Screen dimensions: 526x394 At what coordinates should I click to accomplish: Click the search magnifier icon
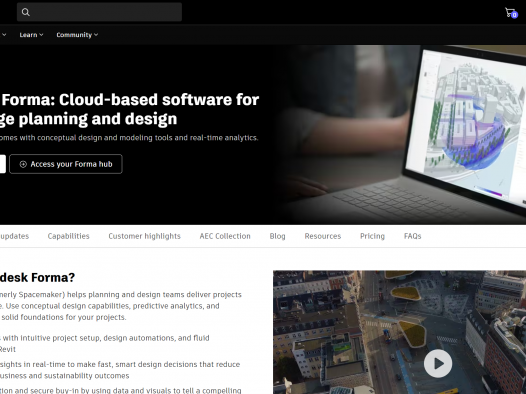(25, 12)
